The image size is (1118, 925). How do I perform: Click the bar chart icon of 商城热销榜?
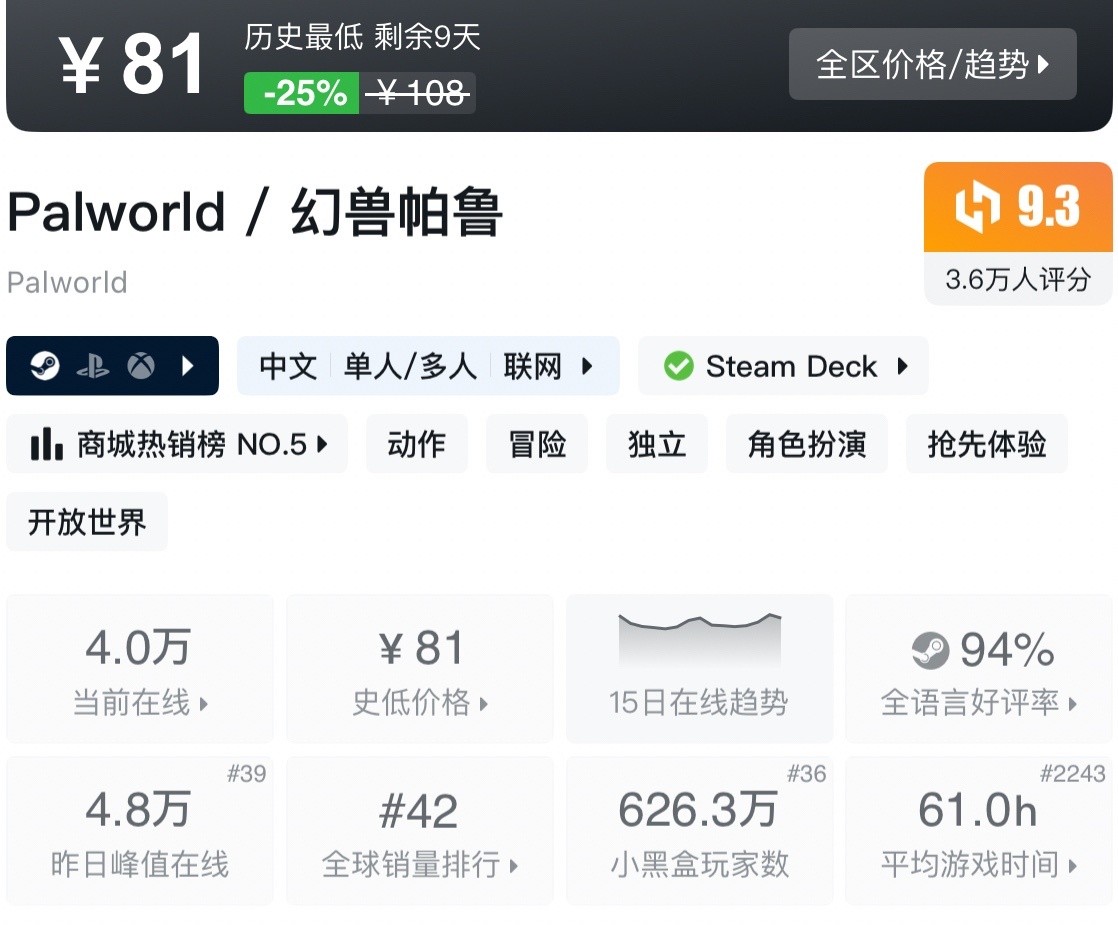pos(47,444)
